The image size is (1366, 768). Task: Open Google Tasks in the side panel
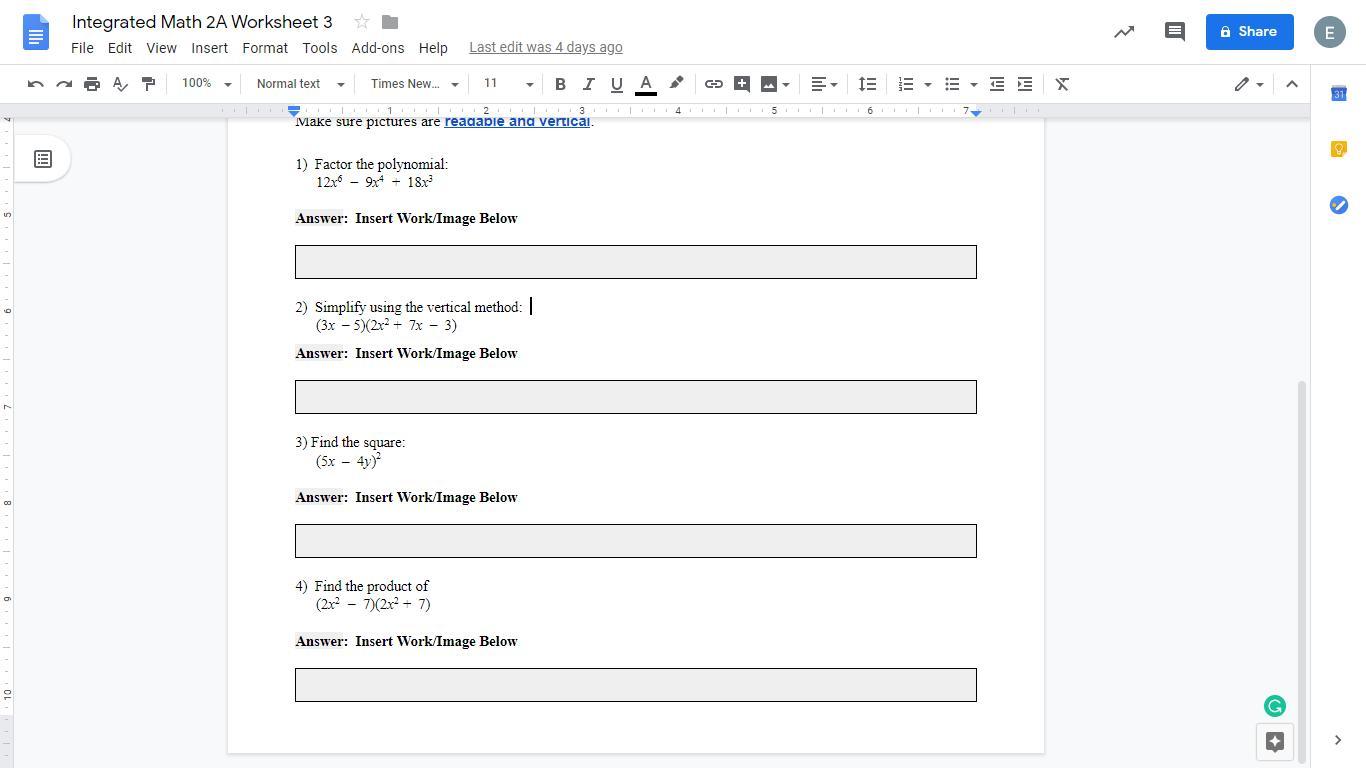tap(1339, 205)
